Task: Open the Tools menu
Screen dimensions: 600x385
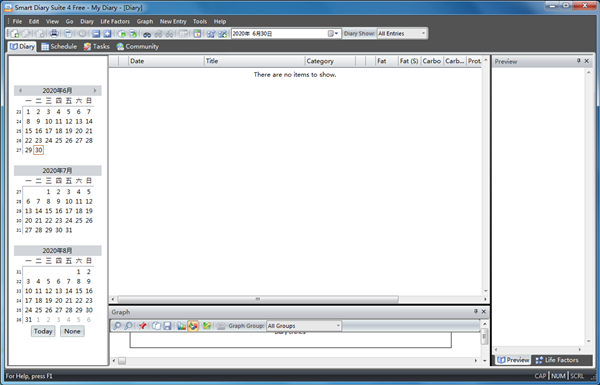Action: (x=200, y=21)
